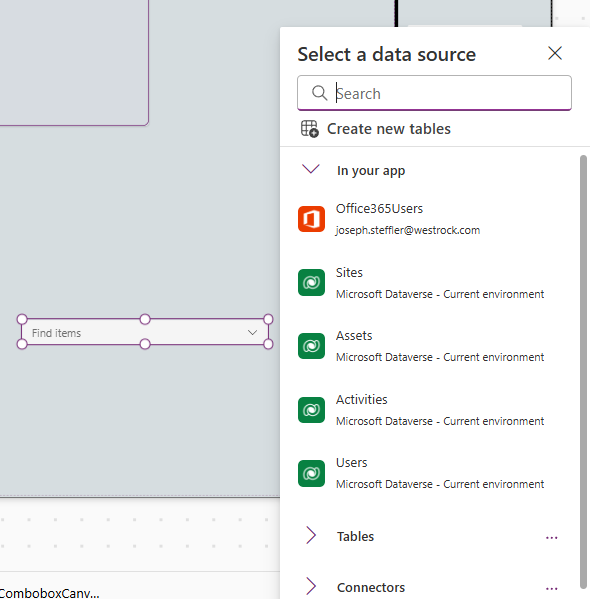The width and height of the screenshot is (590, 599).
Task: Click Microsoft Dataverse subtitle under Sites
Action: [x=440, y=294]
